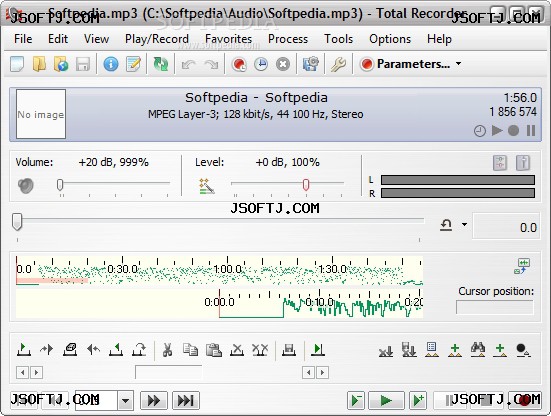
Task: Open the Edit menu
Action: pos(58,39)
